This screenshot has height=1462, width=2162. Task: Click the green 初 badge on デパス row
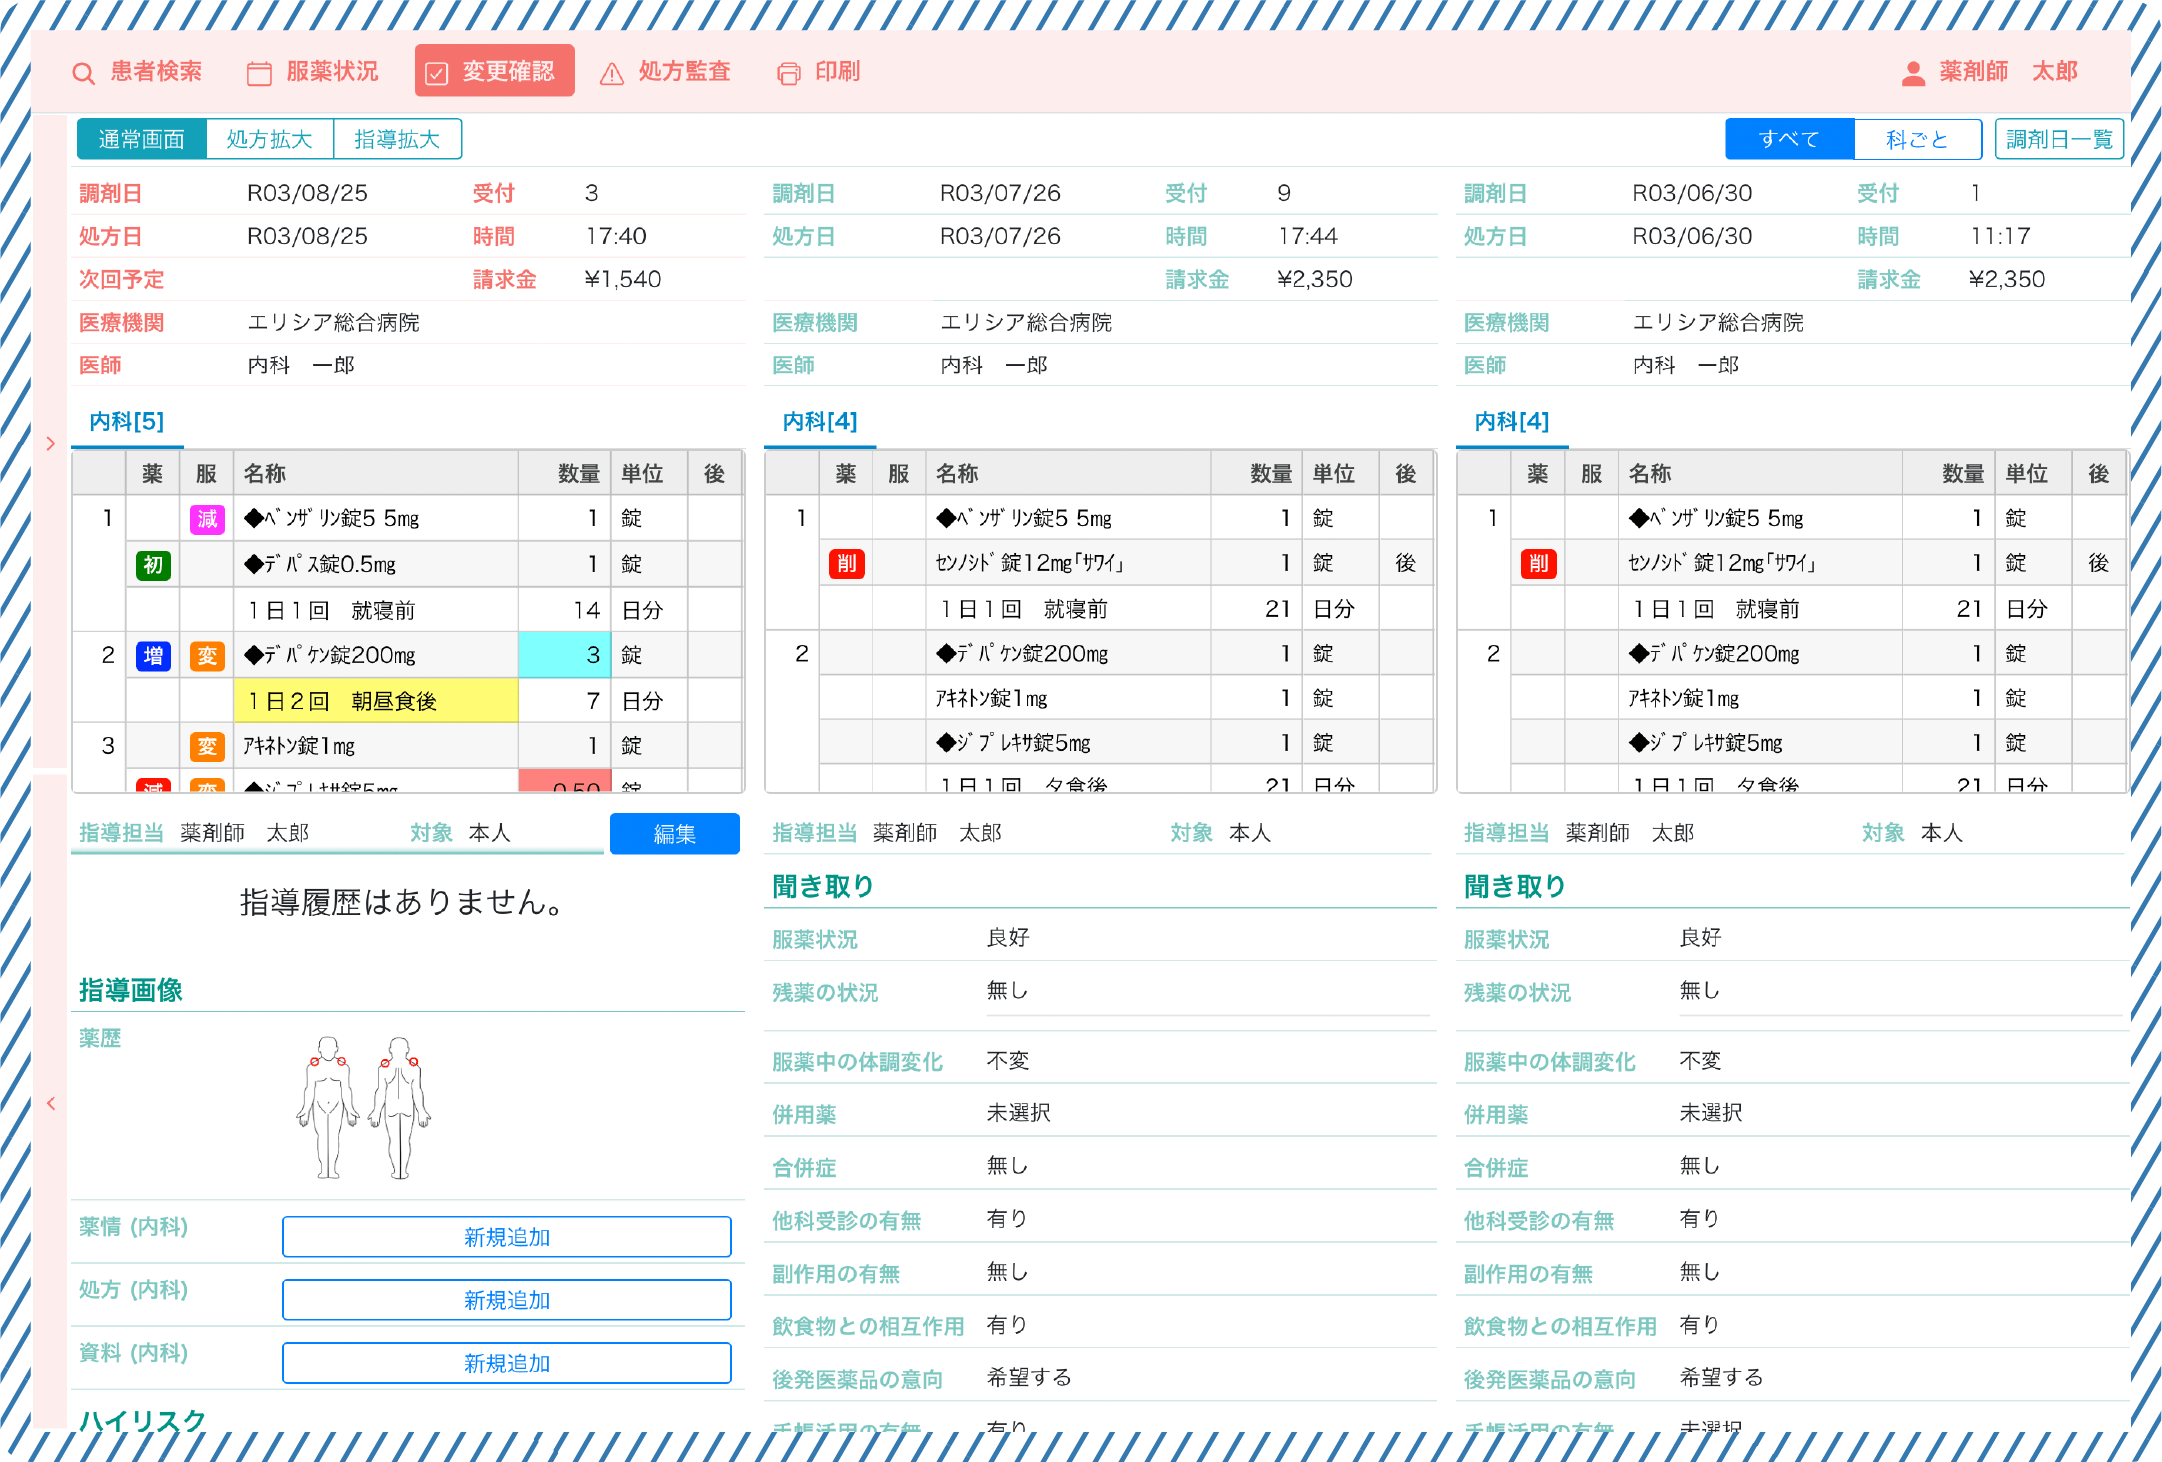(x=153, y=565)
